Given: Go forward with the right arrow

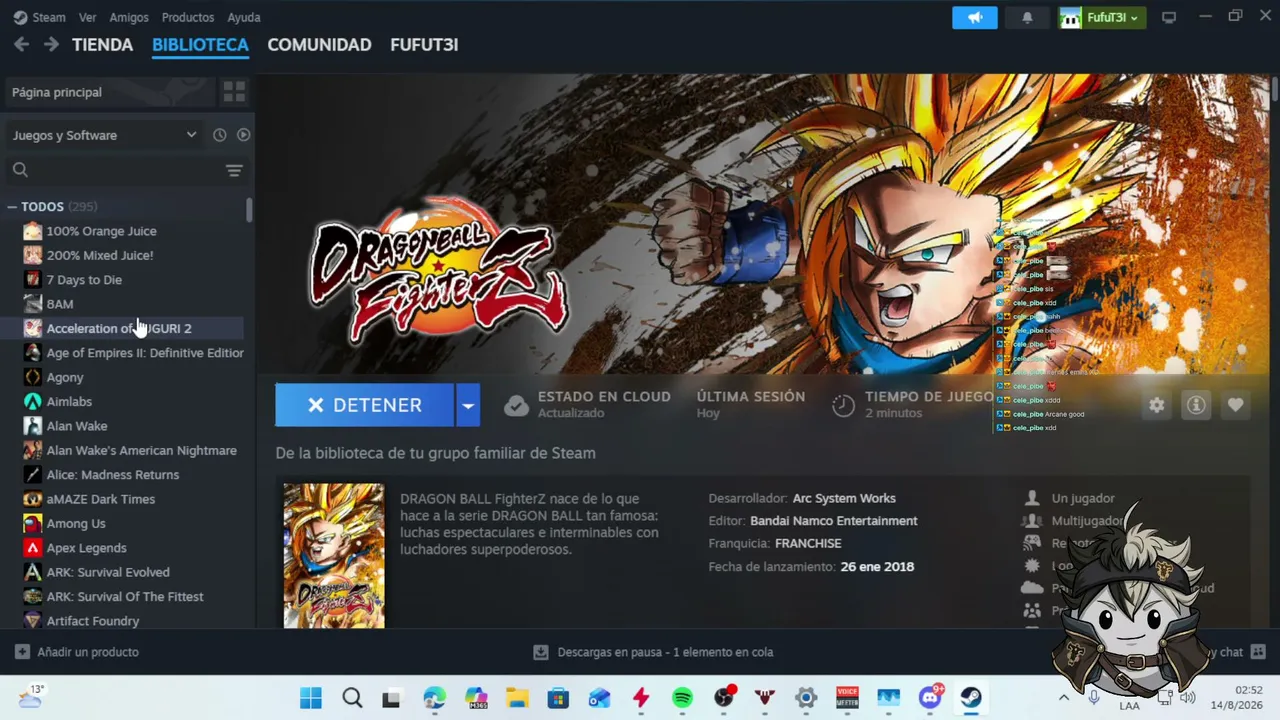Looking at the screenshot, I should pos(51,45).
